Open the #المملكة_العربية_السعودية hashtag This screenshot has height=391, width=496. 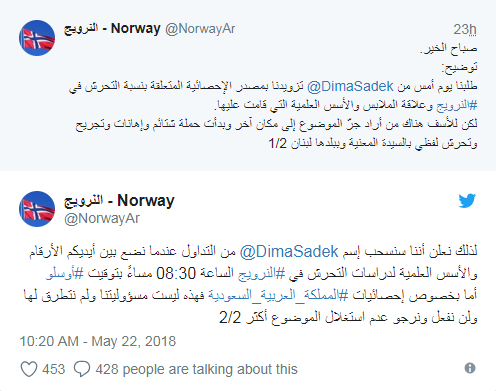tap(278, 295)
